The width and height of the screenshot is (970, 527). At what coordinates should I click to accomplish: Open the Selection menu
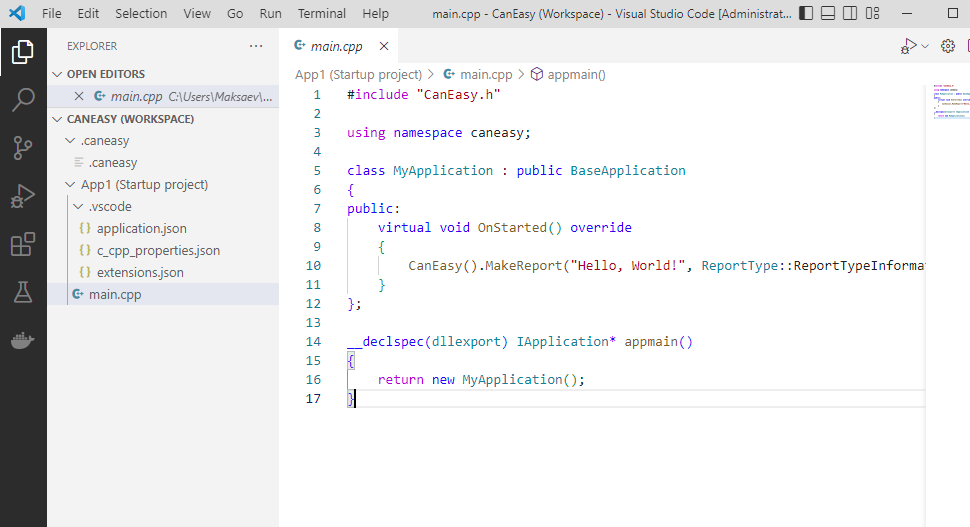(x=141, y=14)
